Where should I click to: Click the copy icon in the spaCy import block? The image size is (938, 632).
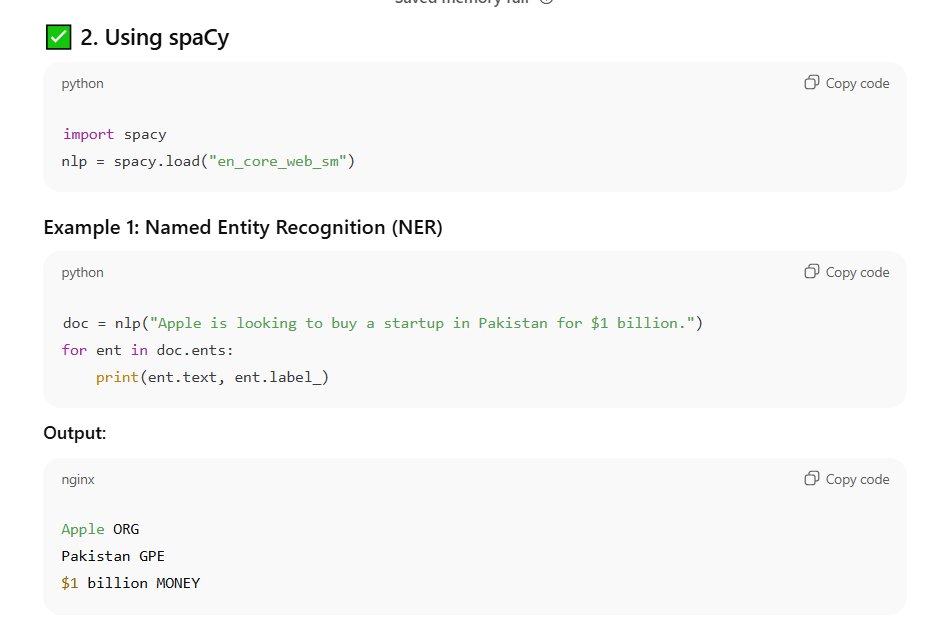point(812,83)
